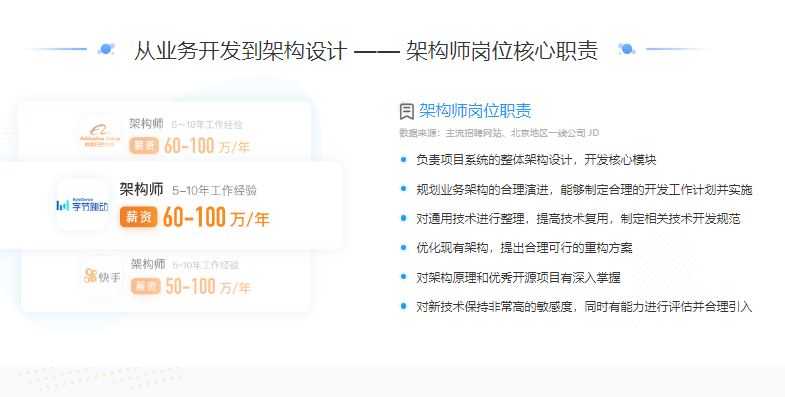Viewport: 785px width, 397px height.
Task: Click the 数据来源 source note text
Action: click(499, 133)
